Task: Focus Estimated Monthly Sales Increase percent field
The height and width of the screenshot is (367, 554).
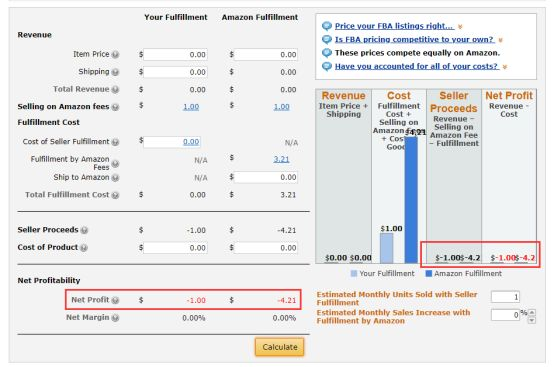Action: (x=506, y=315)
